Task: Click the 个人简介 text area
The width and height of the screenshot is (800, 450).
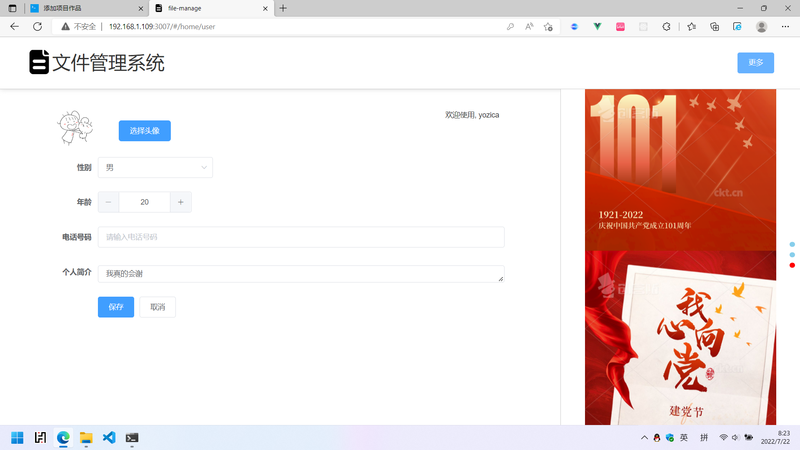Action: coord(301,274)
